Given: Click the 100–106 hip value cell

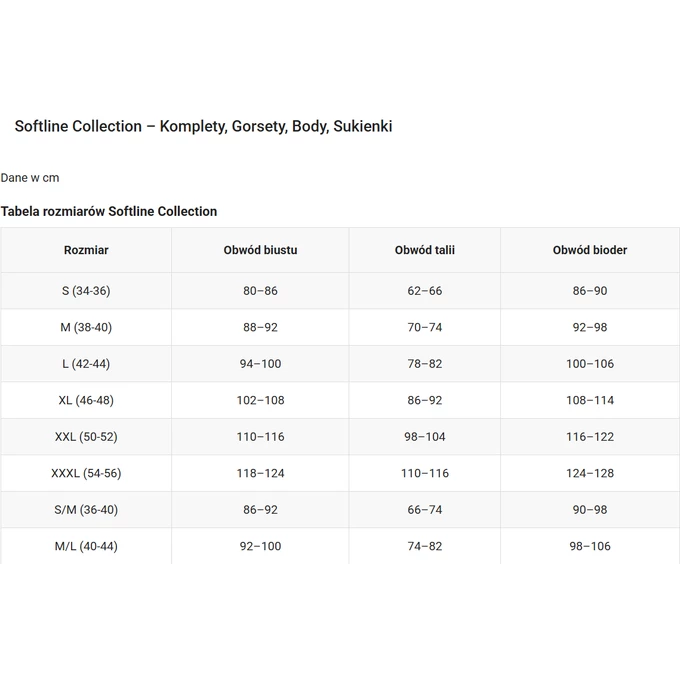Looking at the screenshot, I should (x=590, y=364).
